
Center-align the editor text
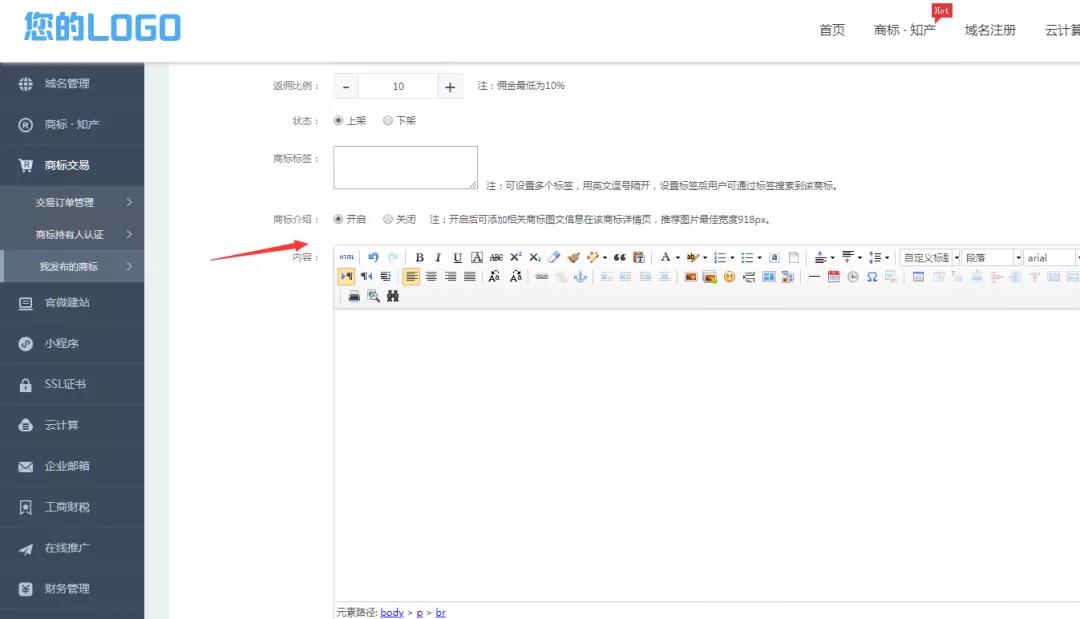coord(431,277)
